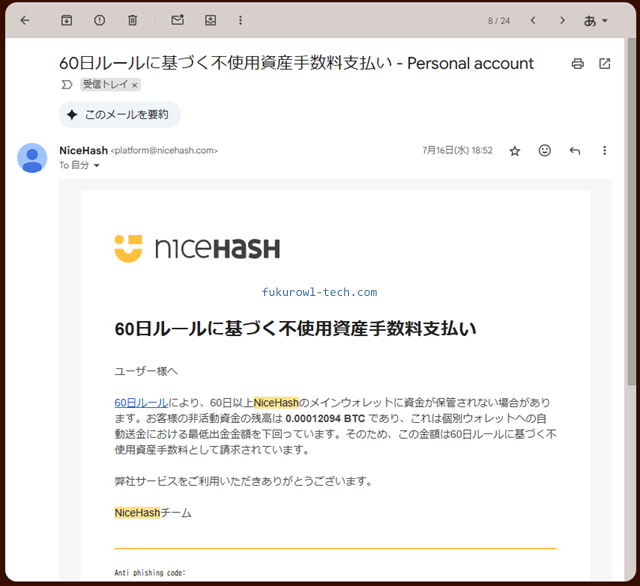Move email with the move-to icon
The height and width of the screenshot is (586, 640).
click(x=211, y=20)
